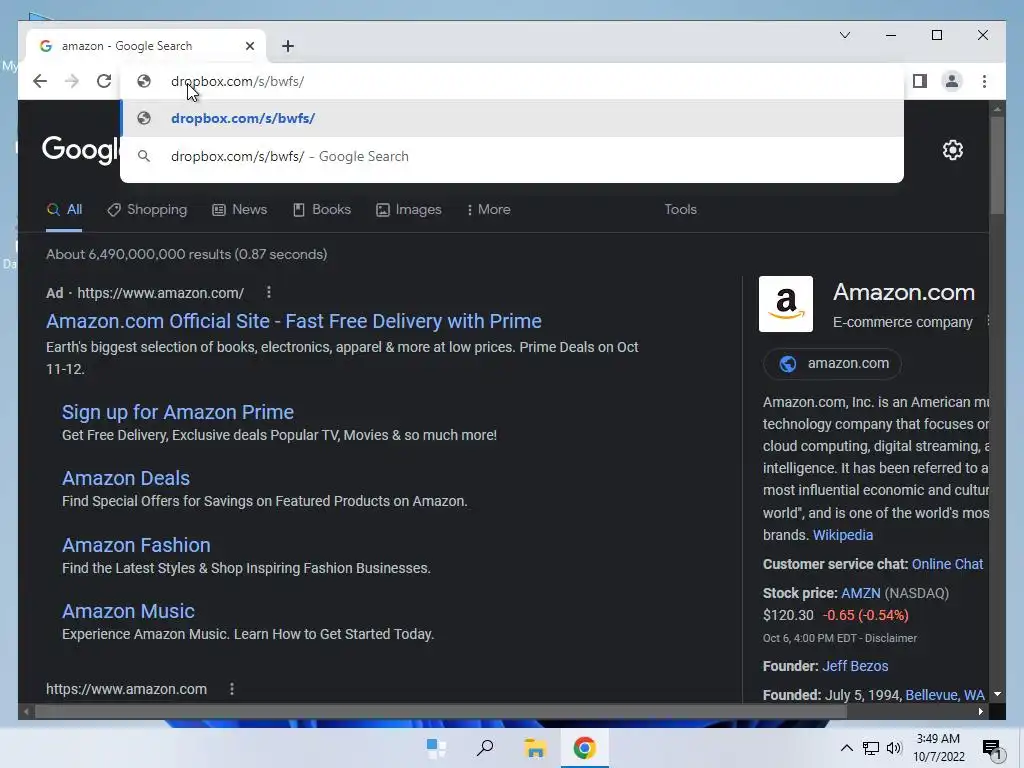Switch to the News tab
This screenshot has height=768, width=1024.
[x=239, y=210]
